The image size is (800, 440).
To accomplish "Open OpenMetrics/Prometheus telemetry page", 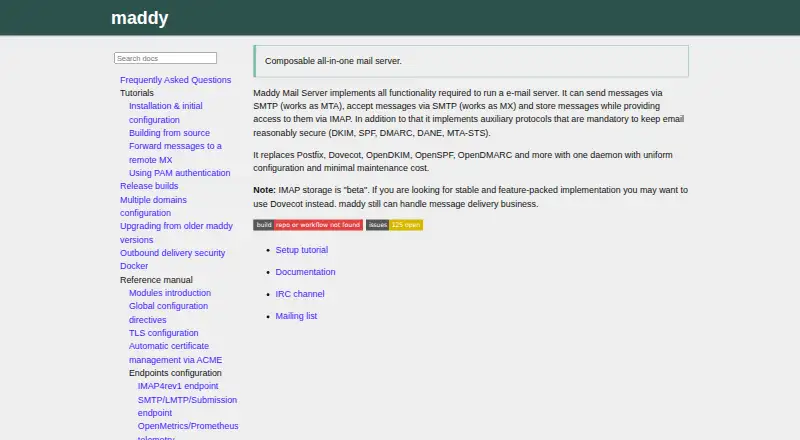I will 188,432.
